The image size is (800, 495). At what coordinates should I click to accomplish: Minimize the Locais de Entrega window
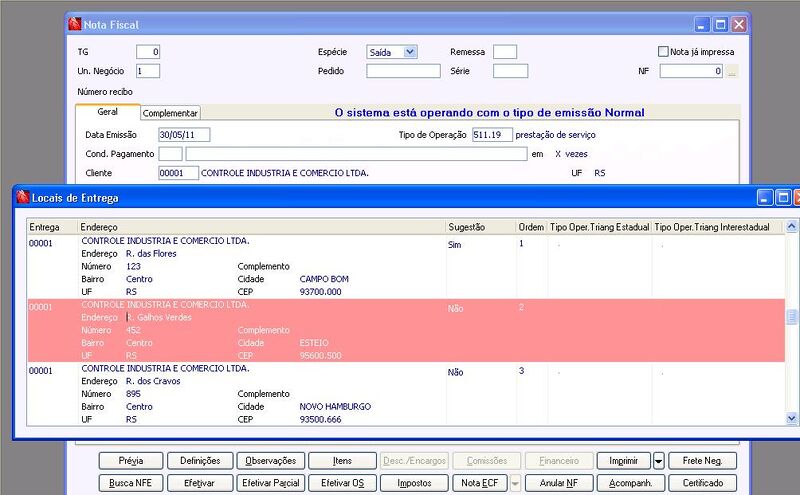(x=764, y=197)
